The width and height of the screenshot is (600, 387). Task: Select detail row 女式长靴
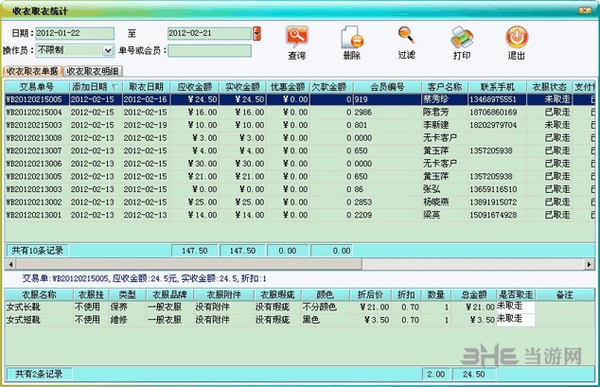tap(300, 307)
